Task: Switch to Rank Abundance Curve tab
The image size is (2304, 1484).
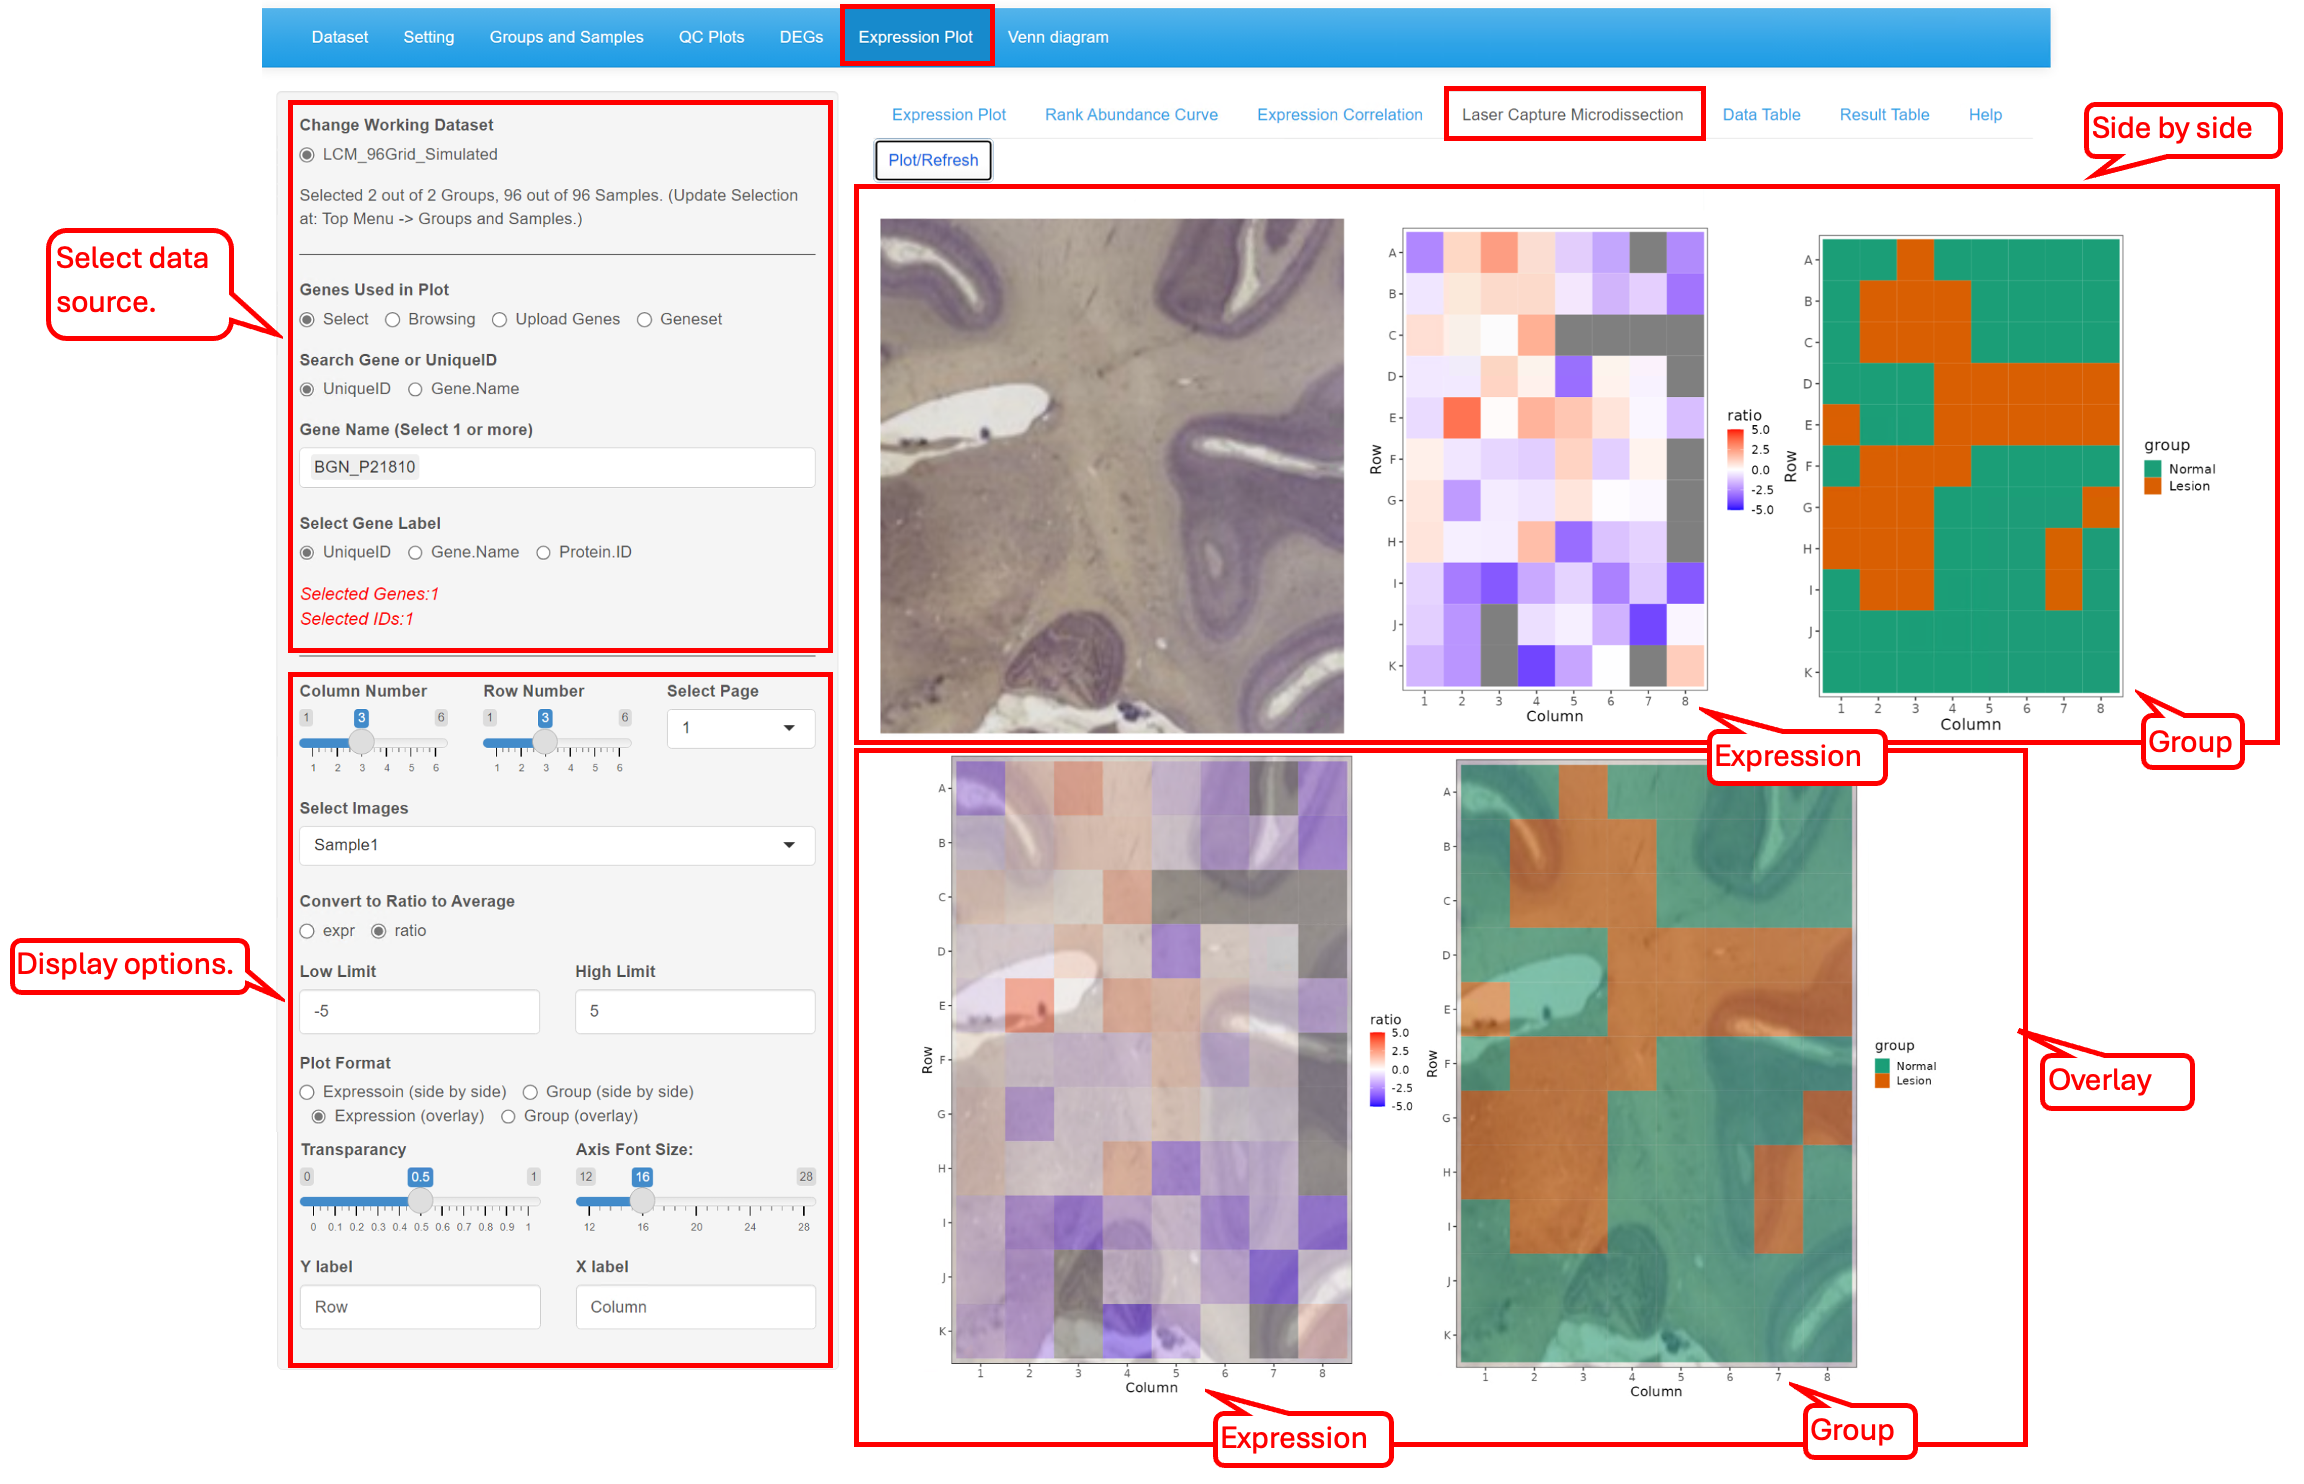Action: (1131, 115)
